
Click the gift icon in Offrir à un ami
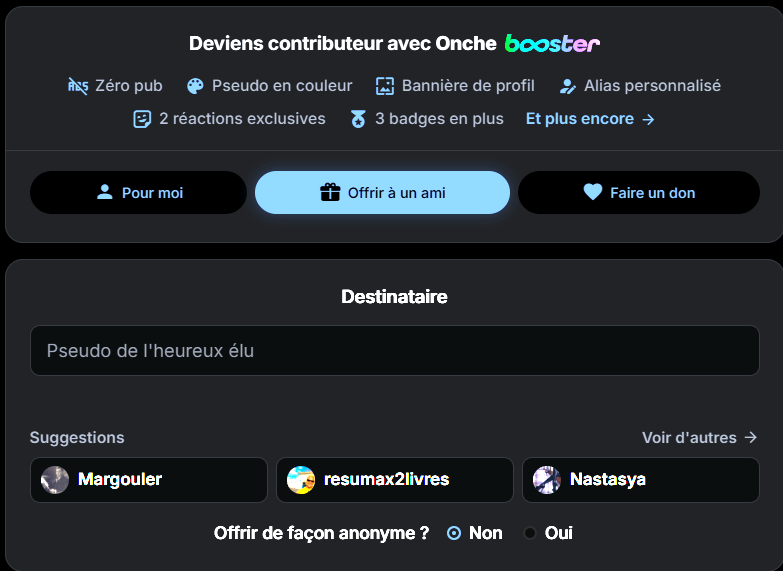click(x=330, y=192)
